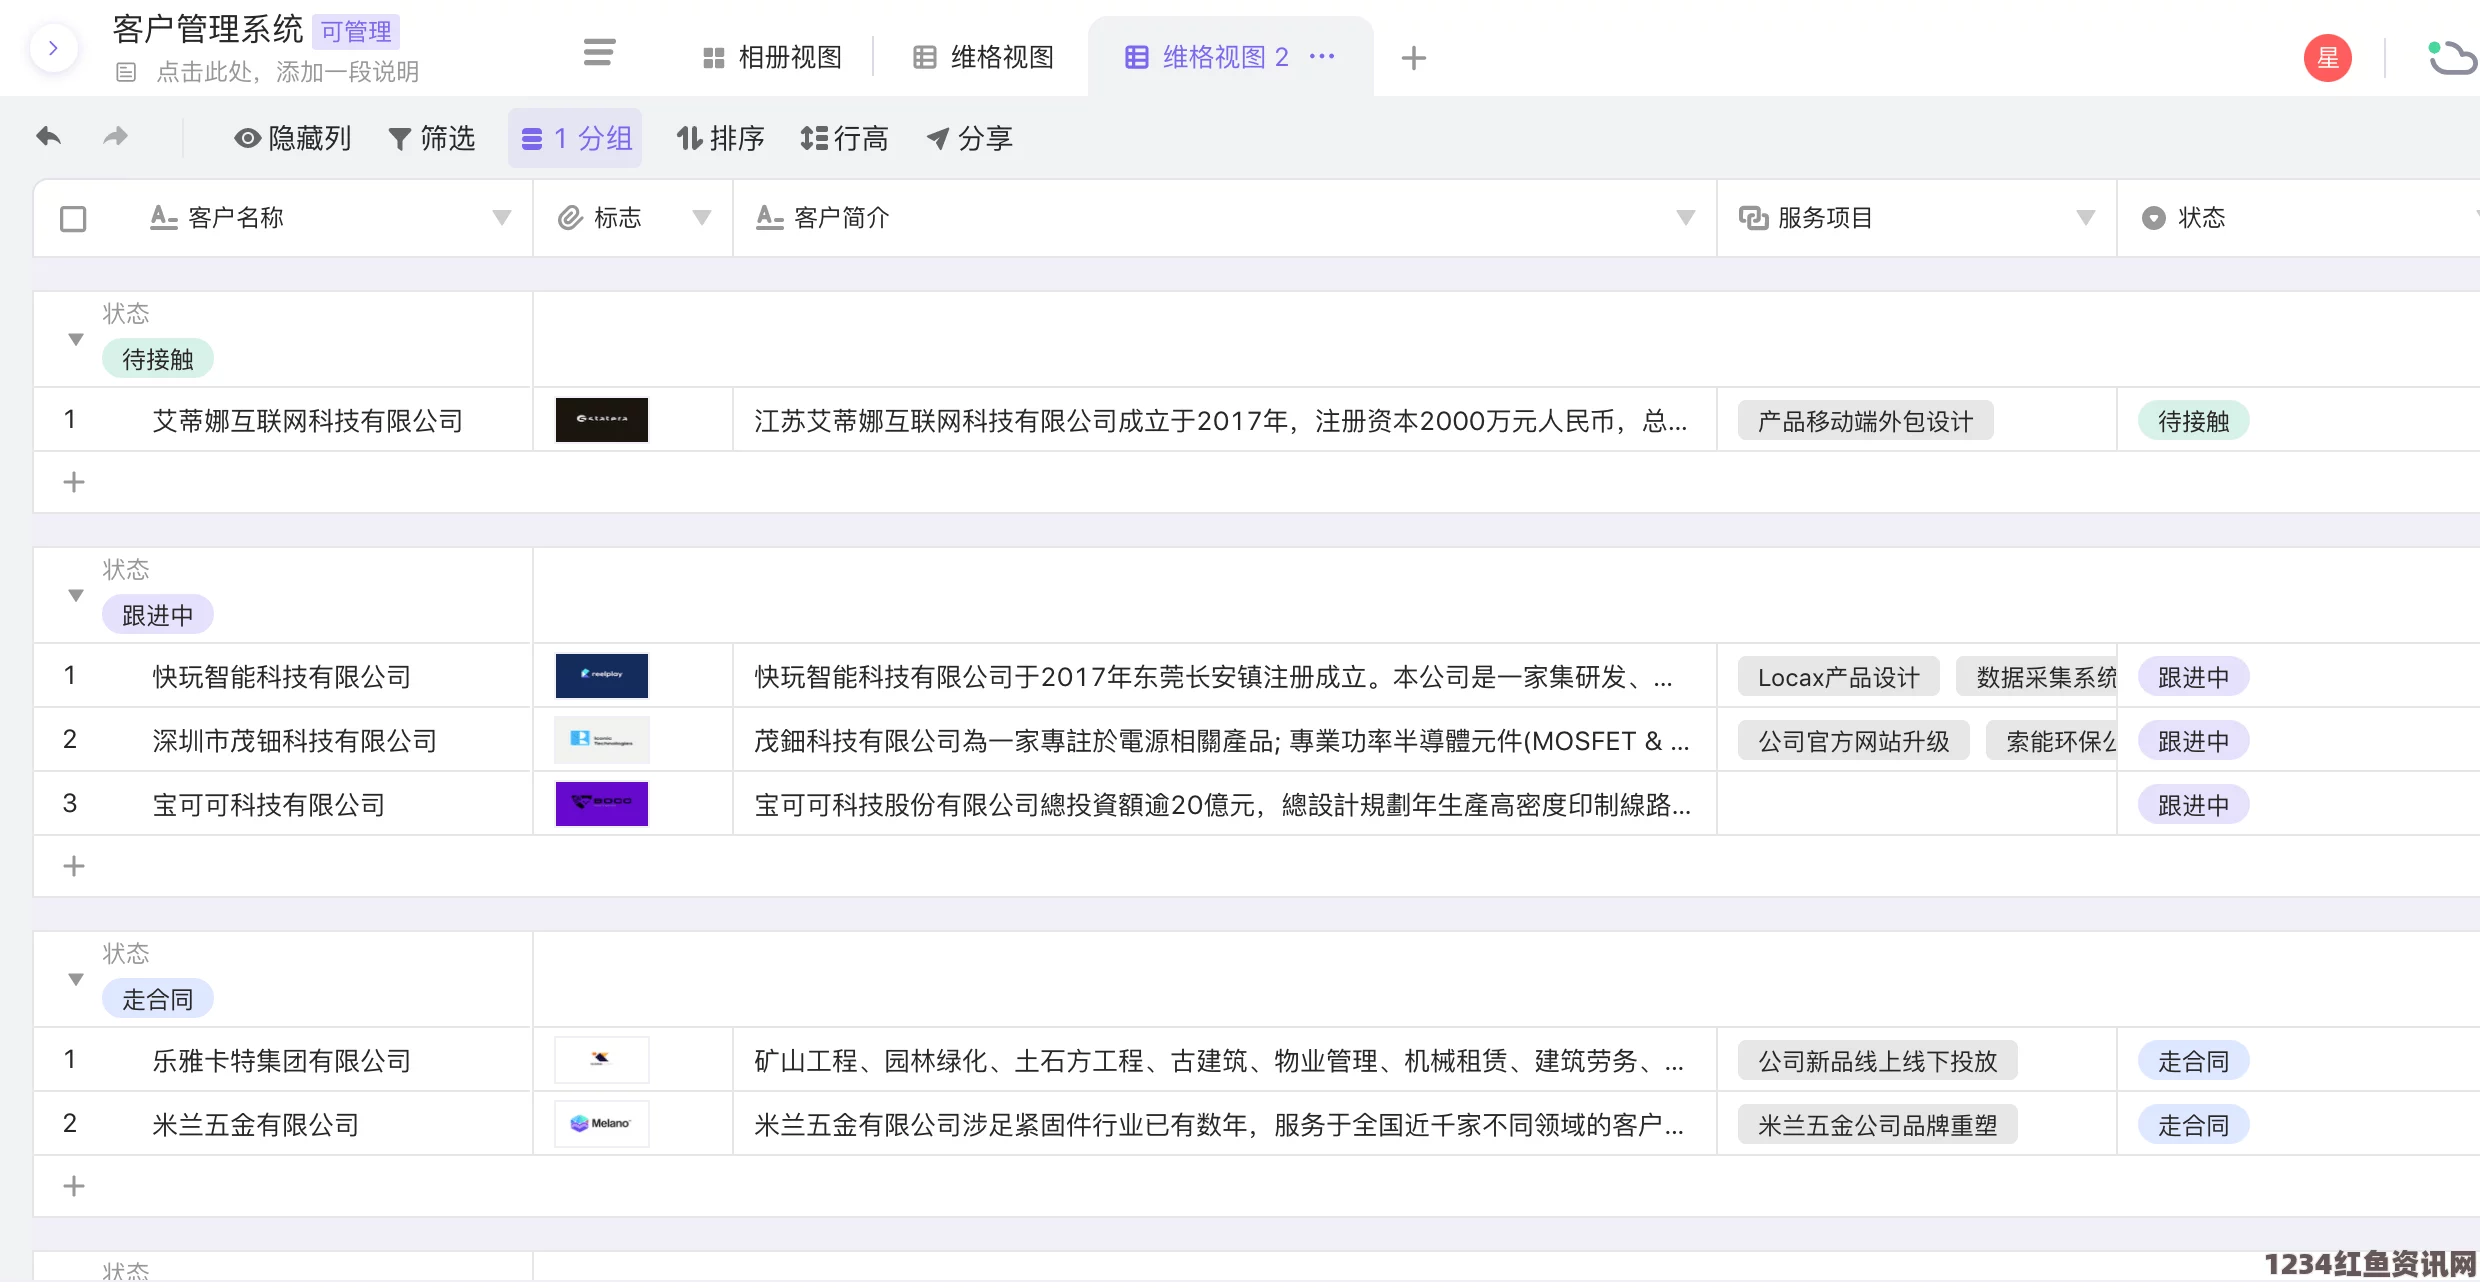Image resolution: width=2480 pixels, height=1288 pixels.
Task: Open the 1 分组 grouping settings
Action: tap(576, 138)
